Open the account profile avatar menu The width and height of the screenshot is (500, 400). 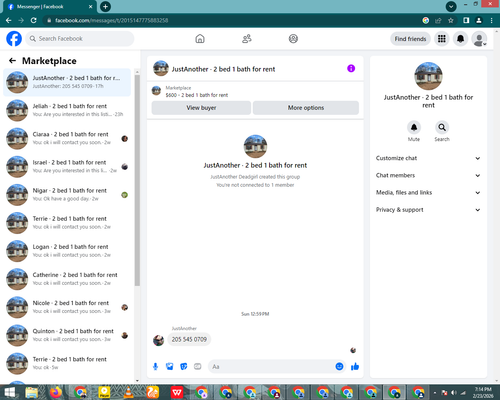[479, 39]
